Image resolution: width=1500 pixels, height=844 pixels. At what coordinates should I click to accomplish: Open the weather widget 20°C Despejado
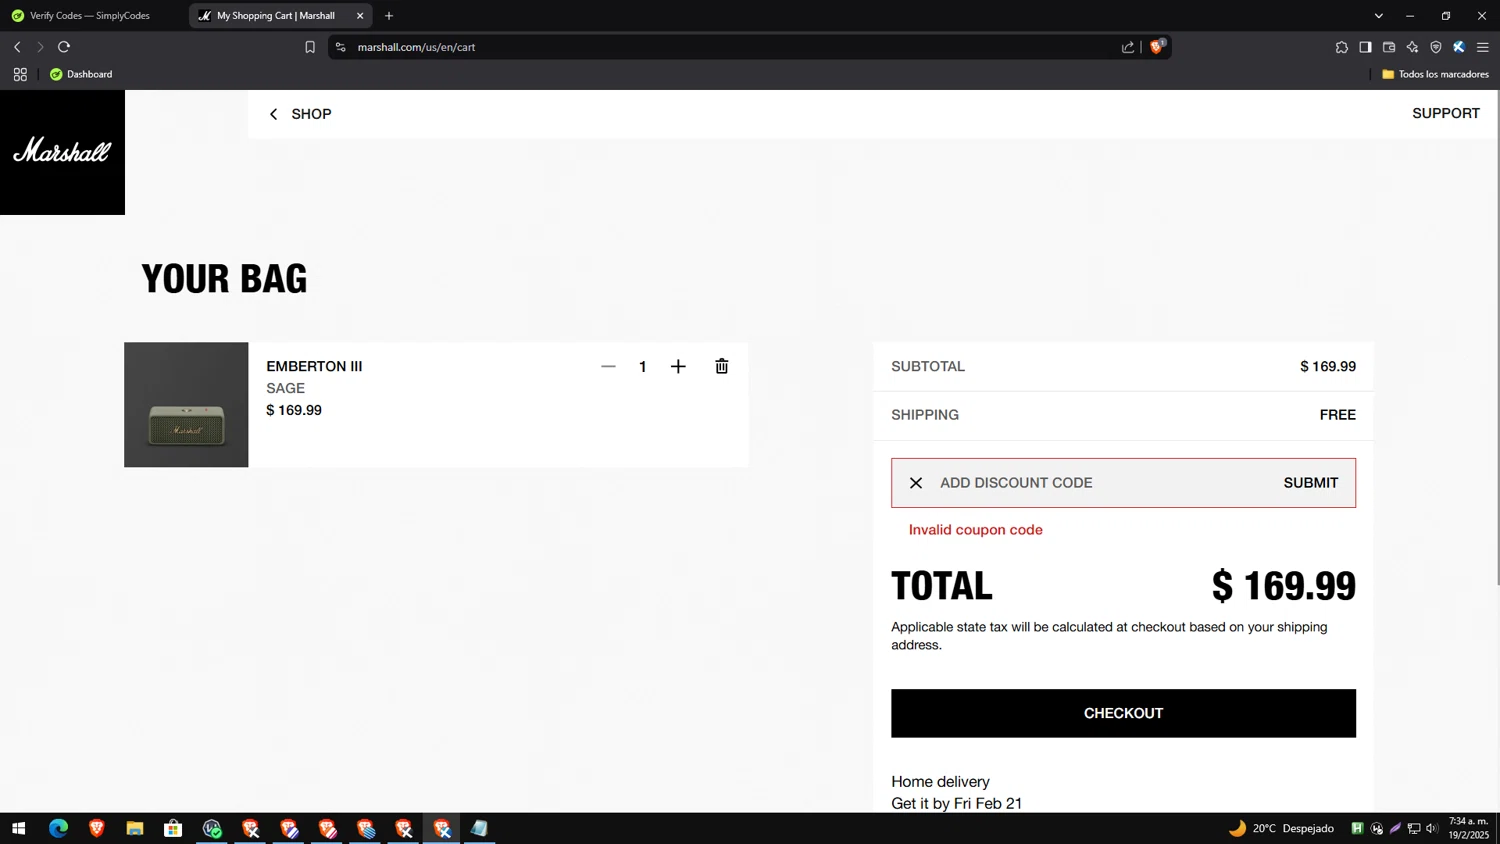1281,828
